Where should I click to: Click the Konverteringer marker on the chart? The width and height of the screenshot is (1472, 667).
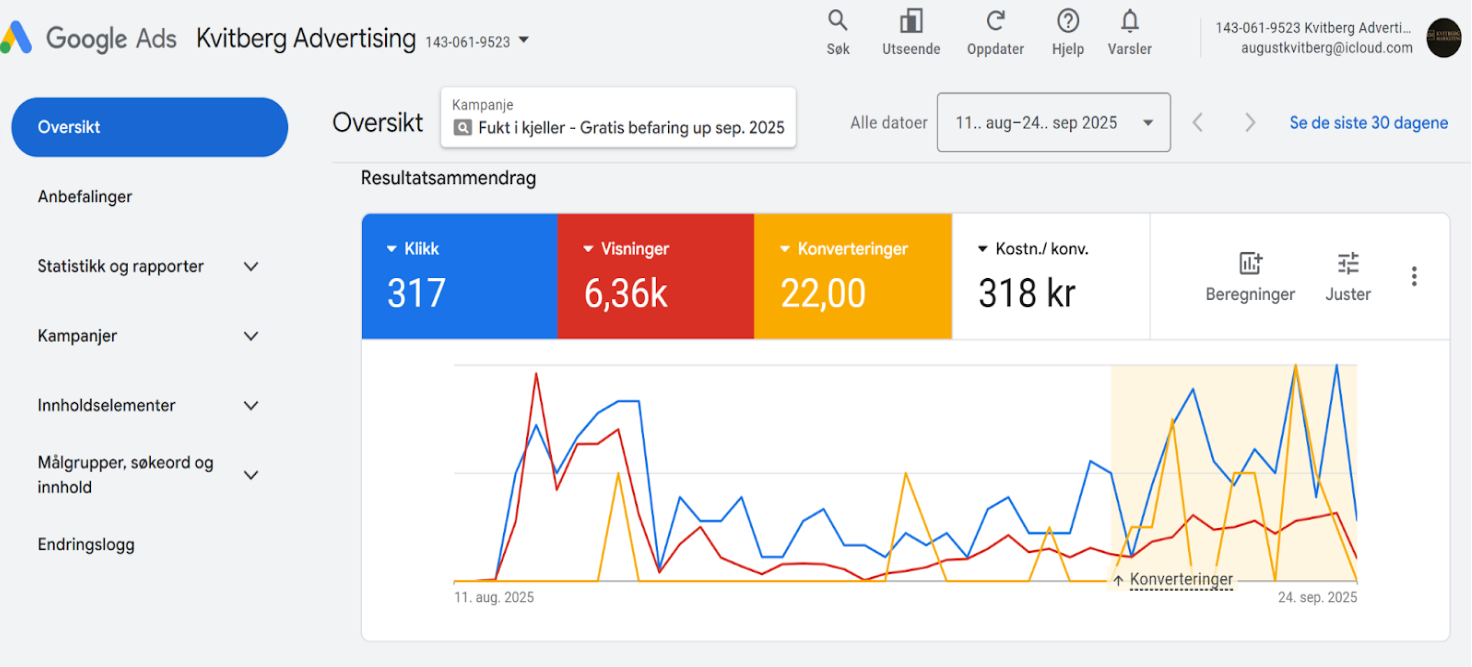[x=1181, y=578]
